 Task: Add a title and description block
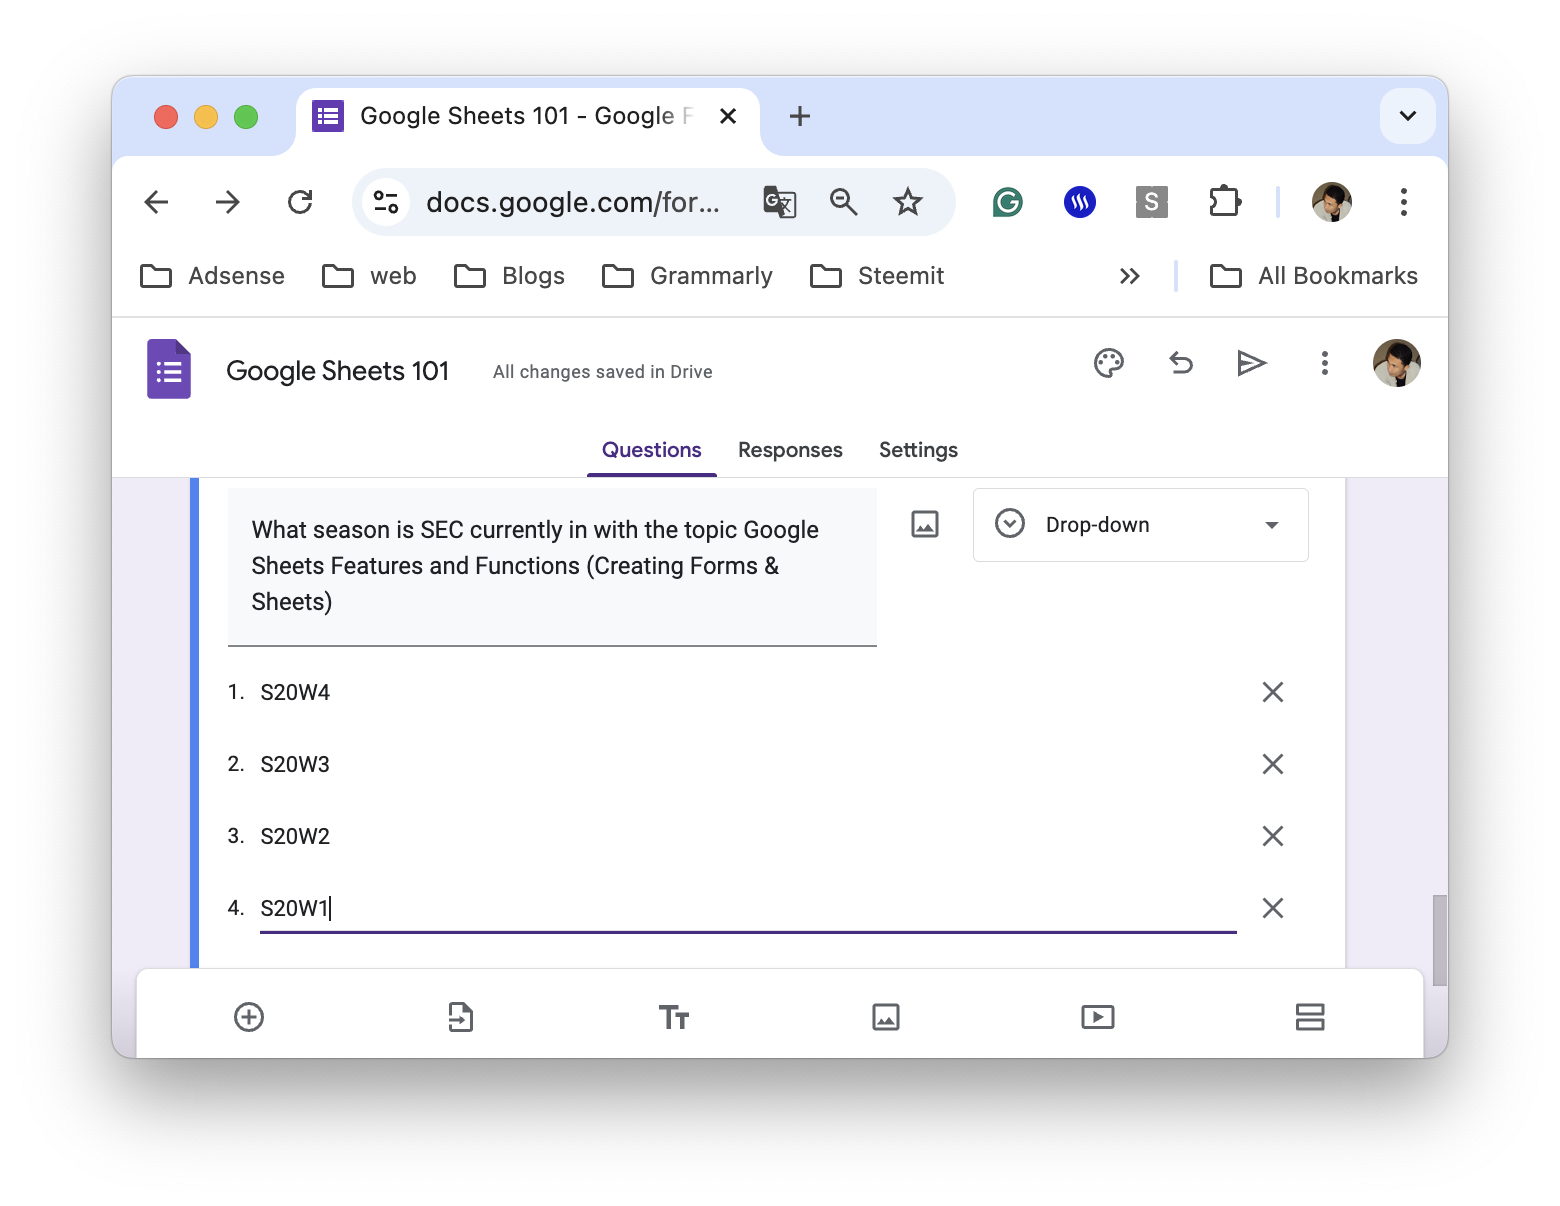(674, 1017)
